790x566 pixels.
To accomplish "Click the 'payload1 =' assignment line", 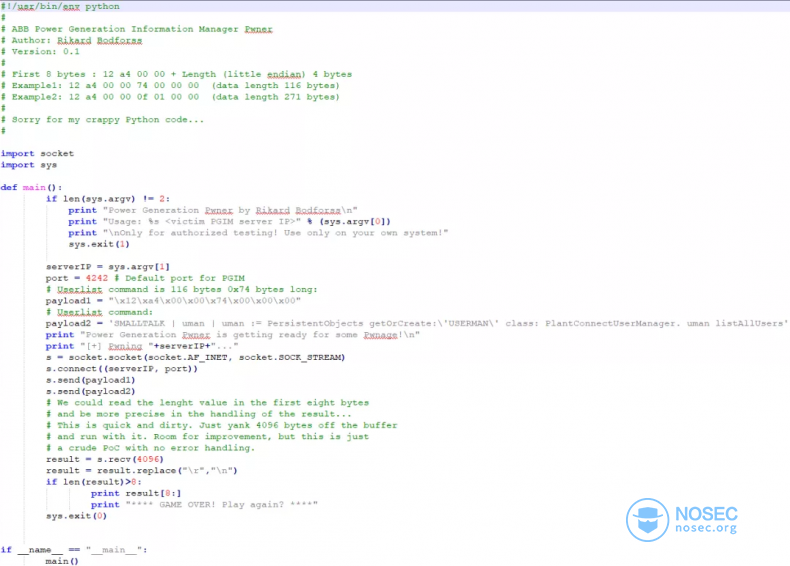I will pyautogui.click(x=173, y=301).
